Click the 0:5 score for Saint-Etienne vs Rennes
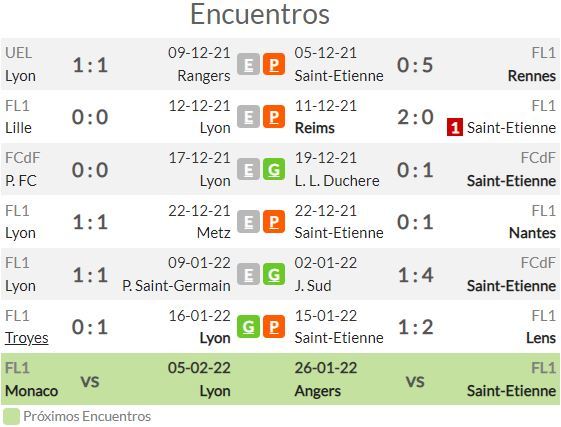Viewport: 561px width, 427px height. tap(415, 65)
